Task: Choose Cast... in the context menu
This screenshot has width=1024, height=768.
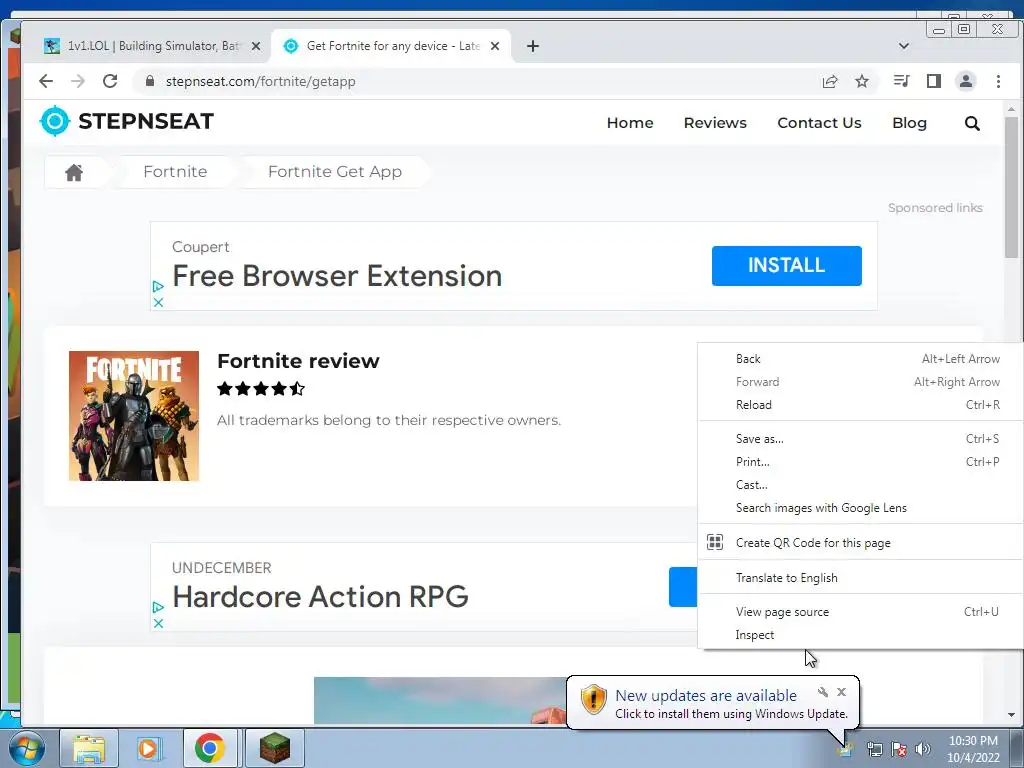Action: pos(860,485)
